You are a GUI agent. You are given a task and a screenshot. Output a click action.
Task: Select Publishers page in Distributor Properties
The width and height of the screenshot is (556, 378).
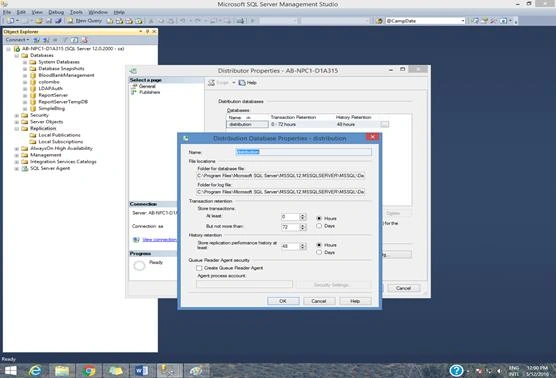[149, 92]
